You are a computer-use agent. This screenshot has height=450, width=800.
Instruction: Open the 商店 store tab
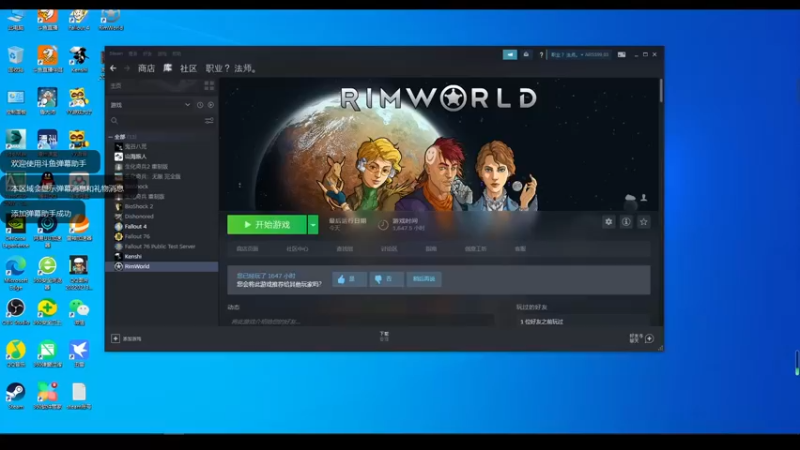coord(146,68)
